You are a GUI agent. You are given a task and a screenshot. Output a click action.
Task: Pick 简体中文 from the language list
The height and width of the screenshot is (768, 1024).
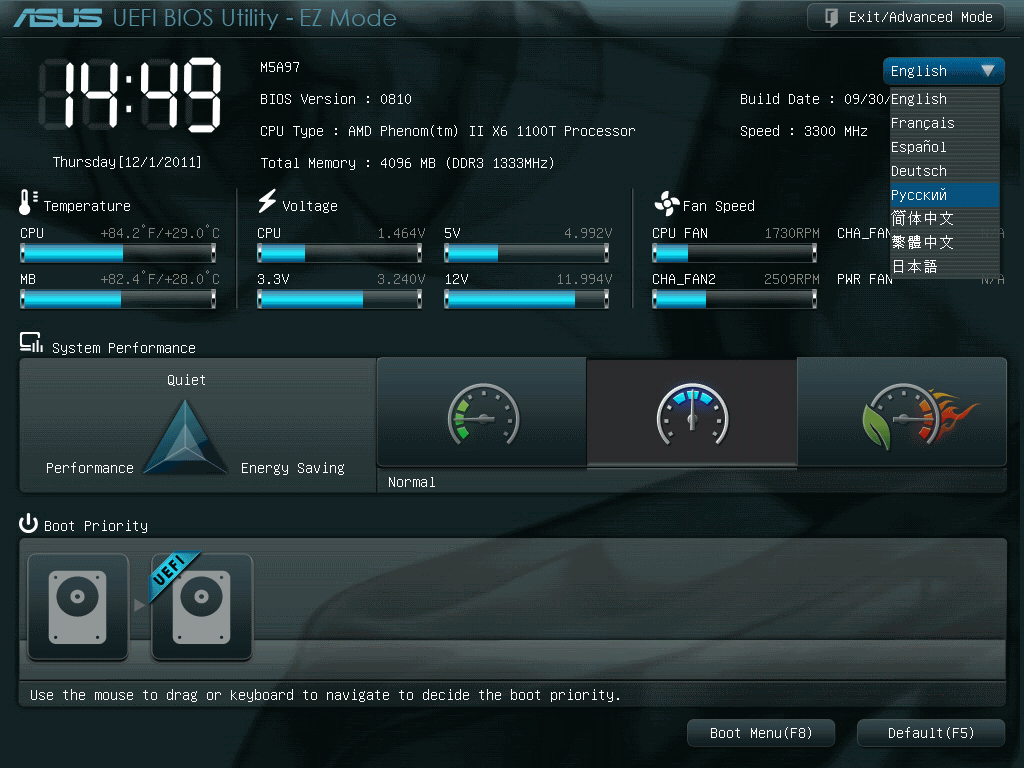944,219
